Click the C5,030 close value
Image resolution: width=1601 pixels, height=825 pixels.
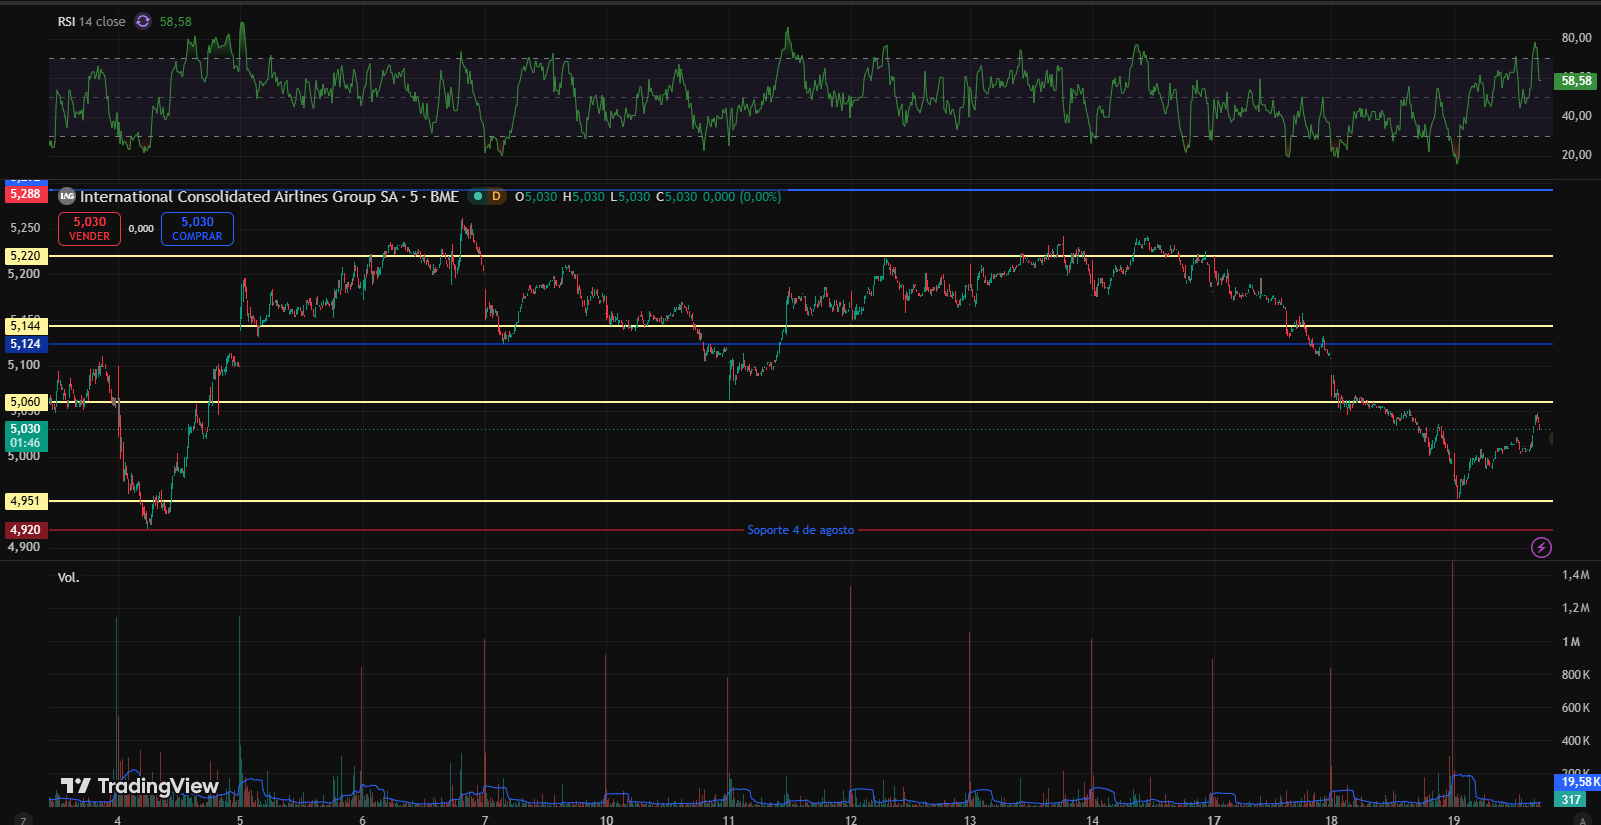point(677,197)
